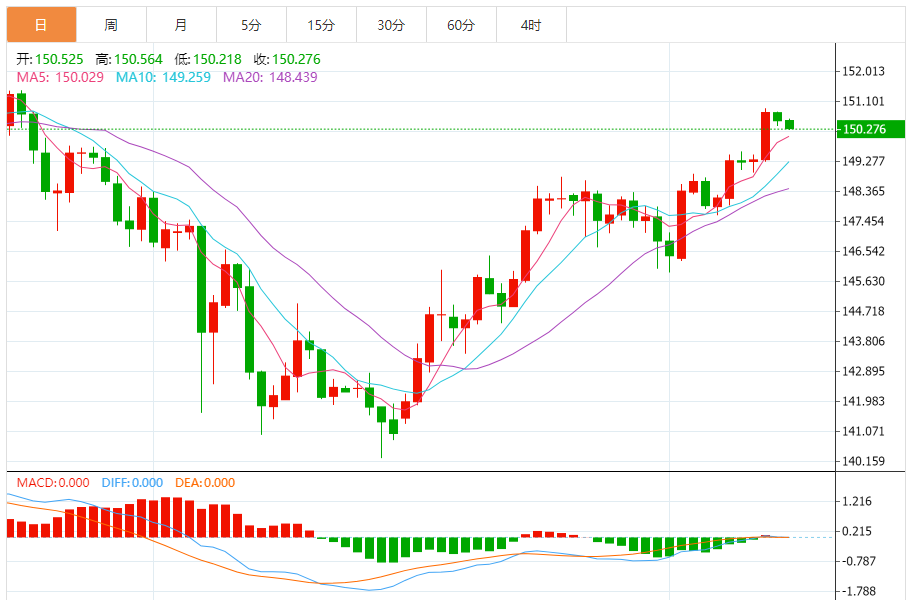Click the close price 收:150.276

pos(287,59)
